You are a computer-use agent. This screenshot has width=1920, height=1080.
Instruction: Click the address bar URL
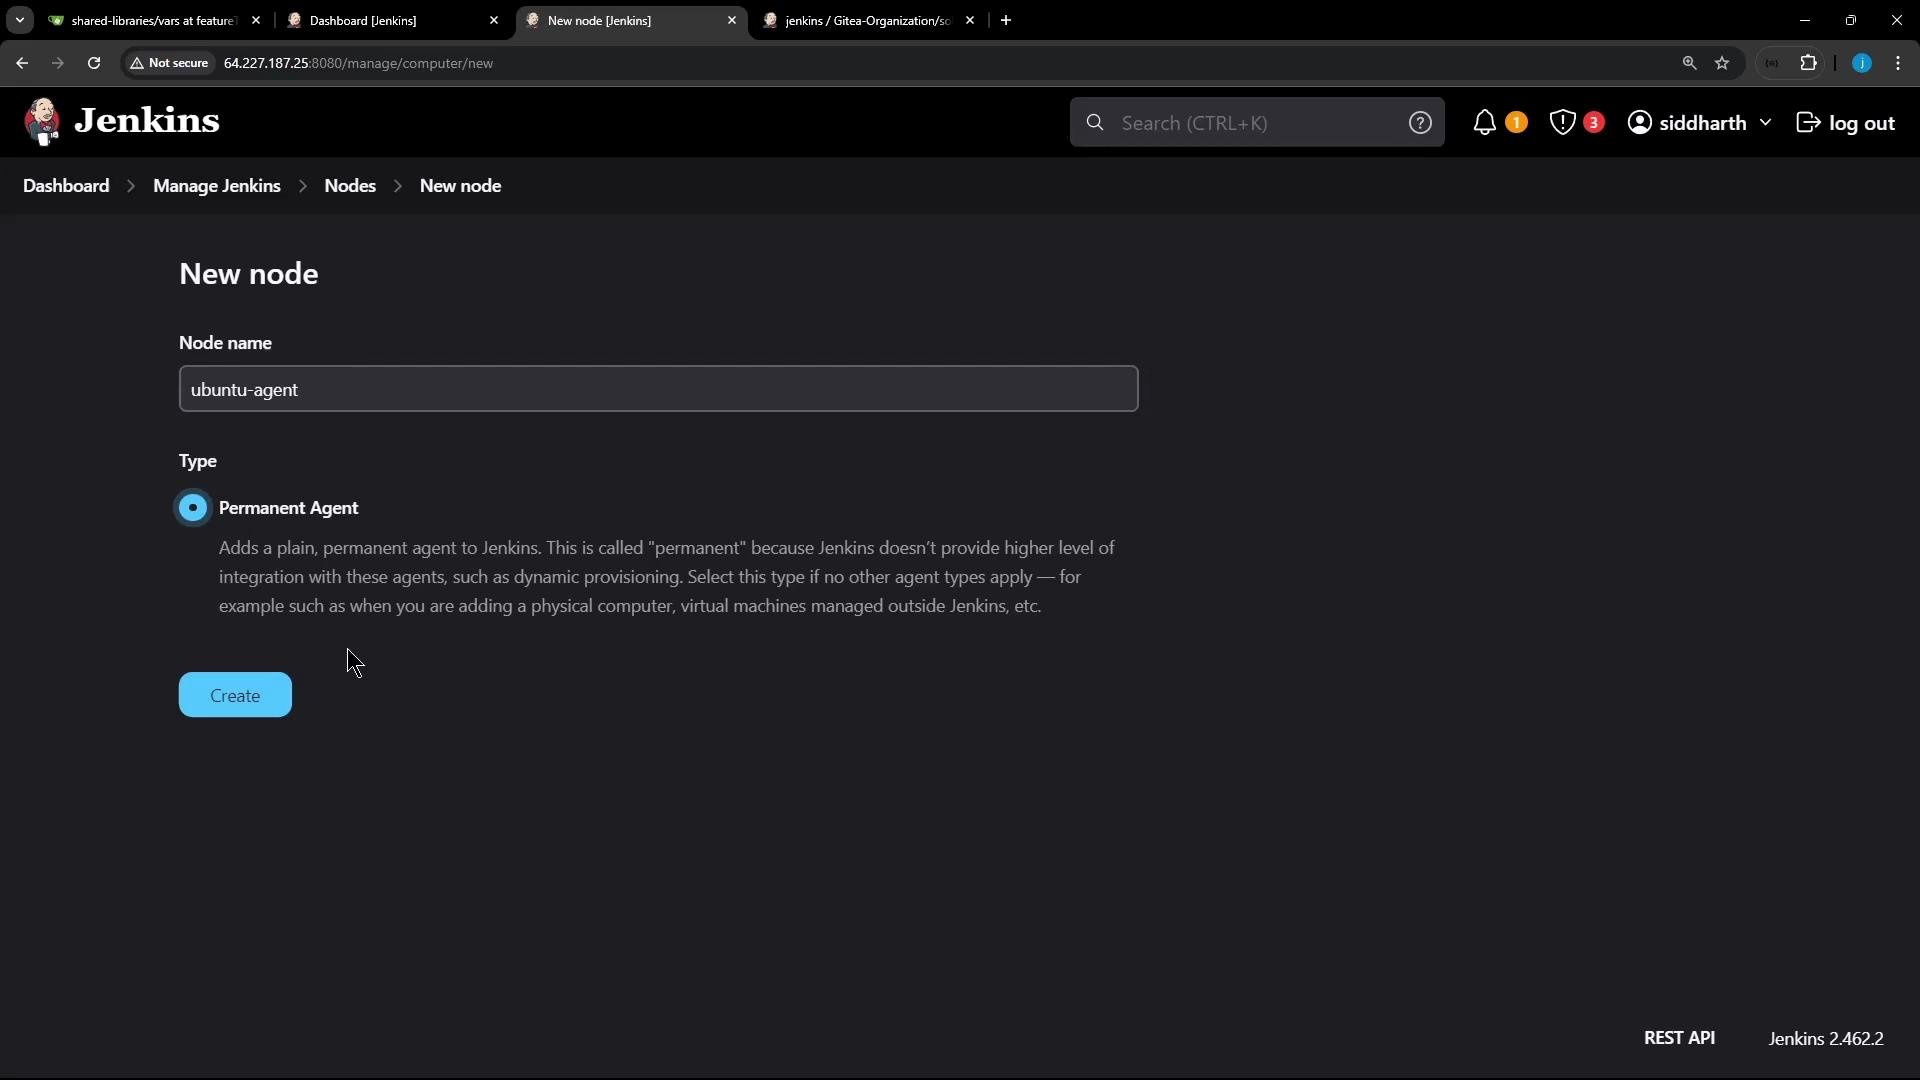(x=358, y=63)
